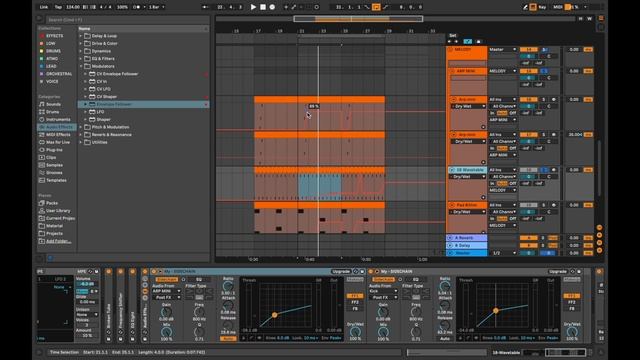Select FF2 mode on first compressor
Image resolution: width=640 pixels, height=360 pixels.
(x=355, y=302)
